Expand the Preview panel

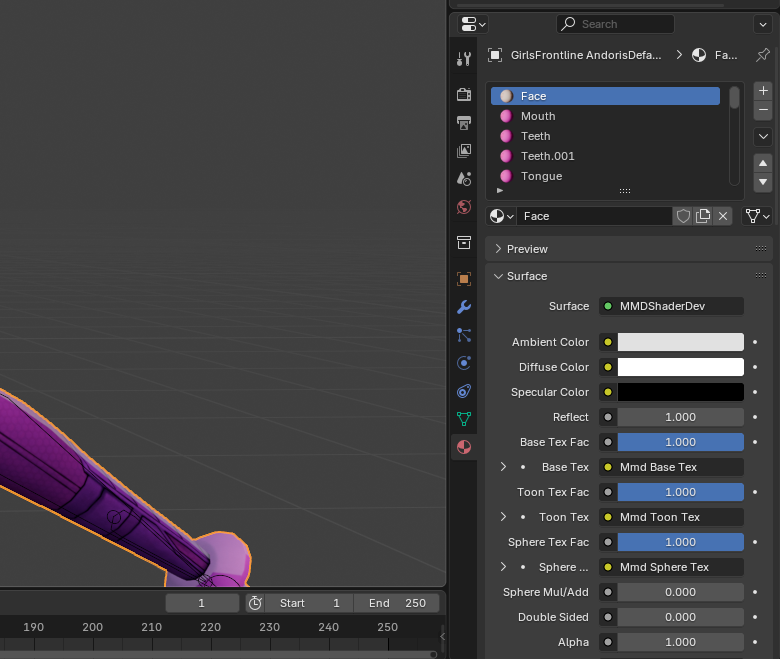coord(630,249)
